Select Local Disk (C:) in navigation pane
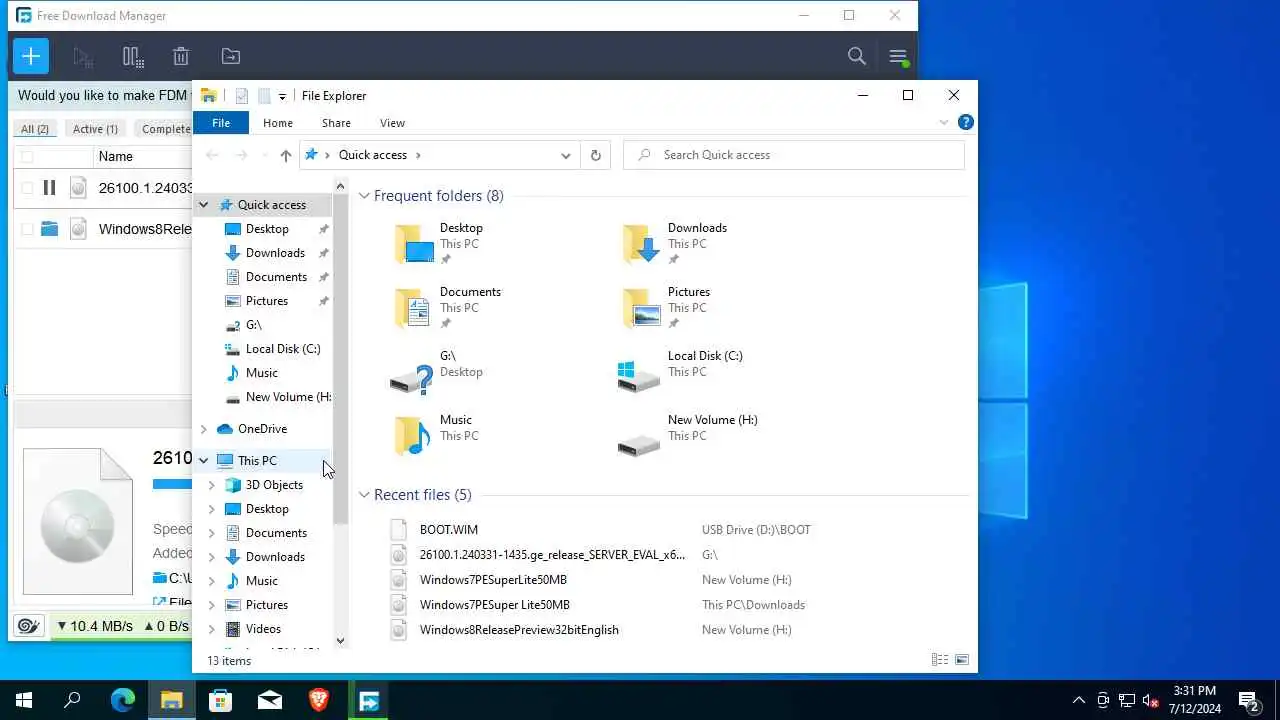Screen dimensions: 1280x720 (283, 349)
